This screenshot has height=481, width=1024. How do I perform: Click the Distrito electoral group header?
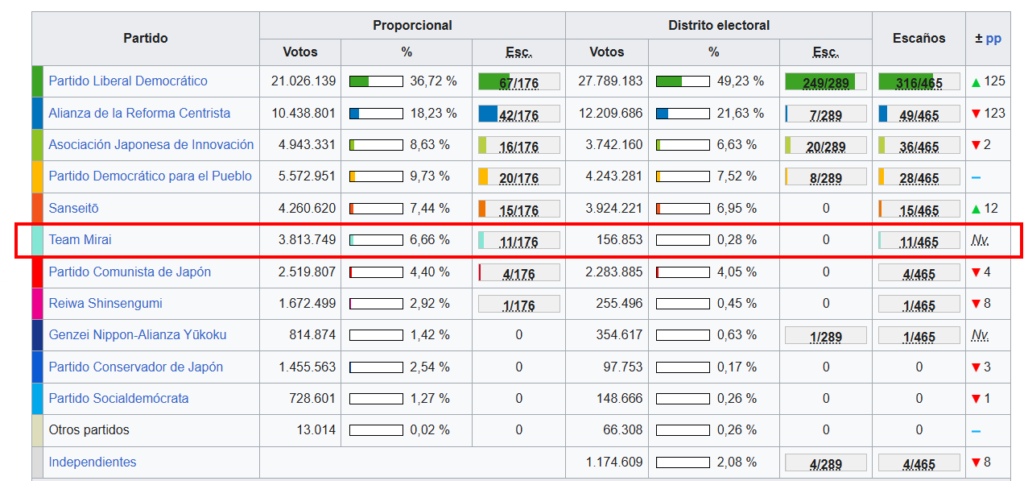click(718, 25)
